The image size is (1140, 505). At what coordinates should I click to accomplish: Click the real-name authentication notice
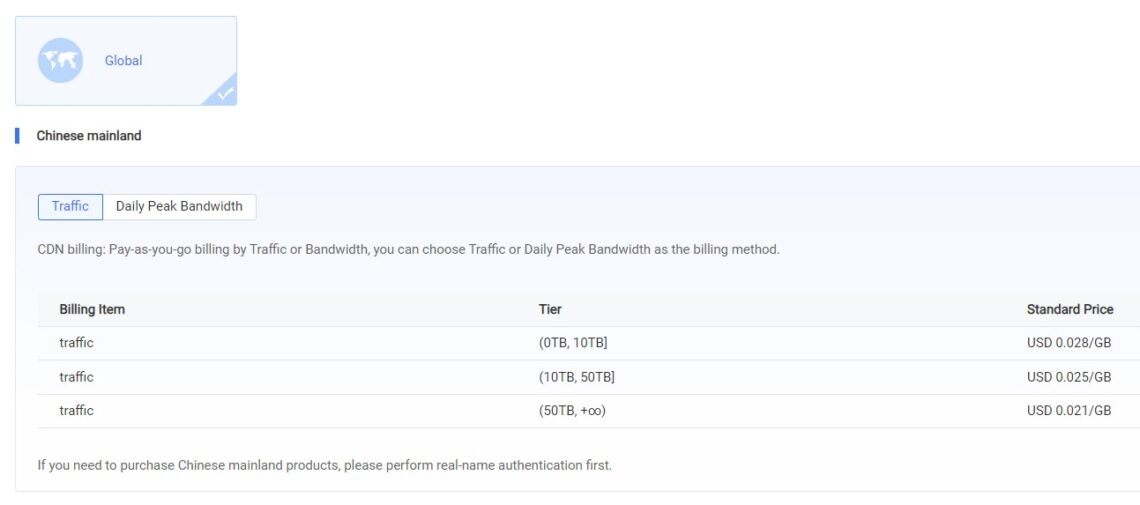click(324, 465)
